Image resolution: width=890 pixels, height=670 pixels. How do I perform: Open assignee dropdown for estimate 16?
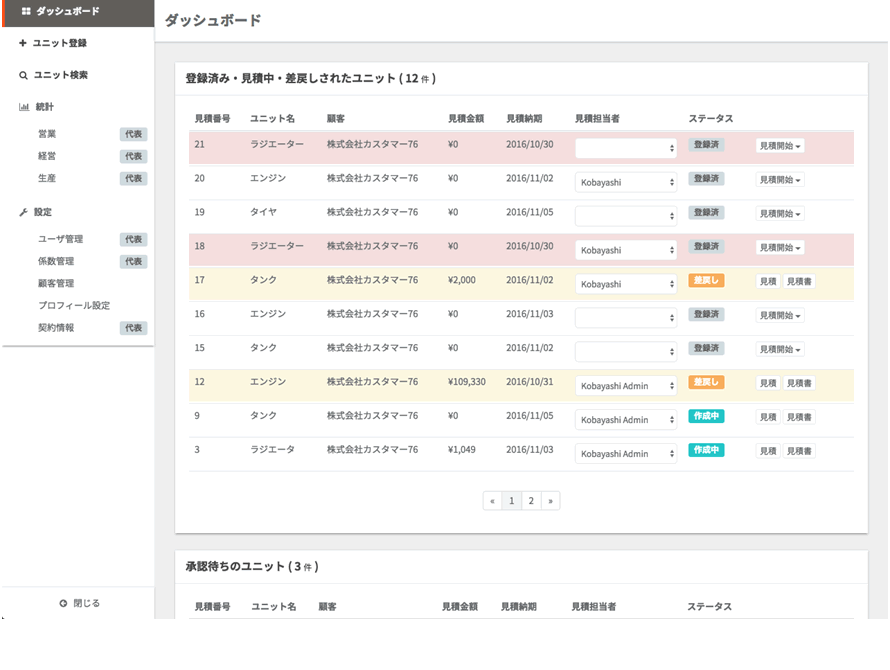(x=625, y=317)
